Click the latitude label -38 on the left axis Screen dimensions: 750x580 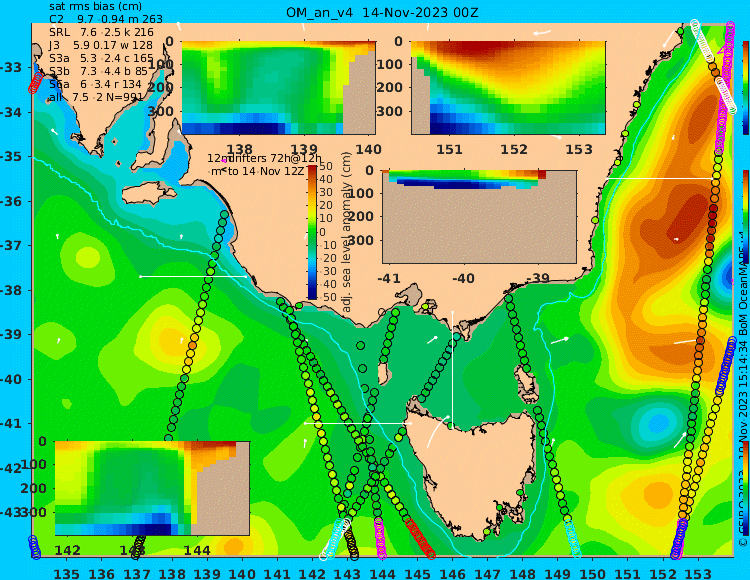(12, 290)
